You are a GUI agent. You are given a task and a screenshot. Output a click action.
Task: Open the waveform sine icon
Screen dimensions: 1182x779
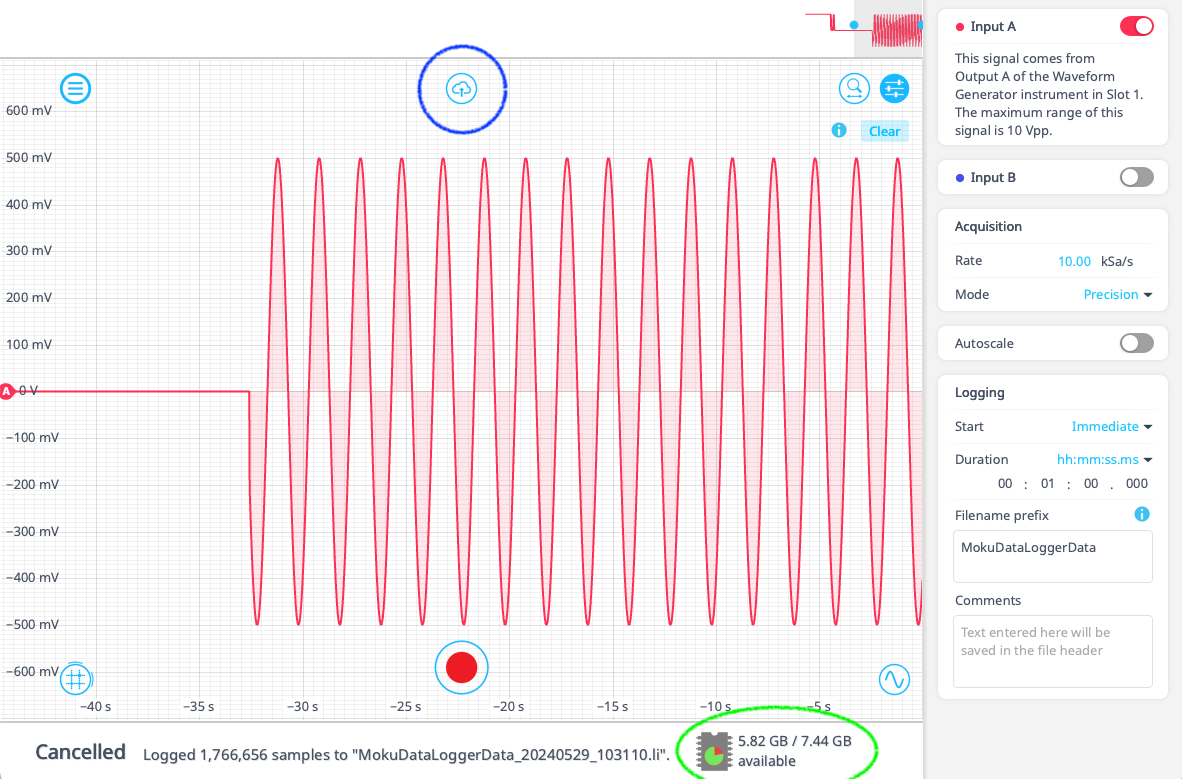(x=894, y=679)
